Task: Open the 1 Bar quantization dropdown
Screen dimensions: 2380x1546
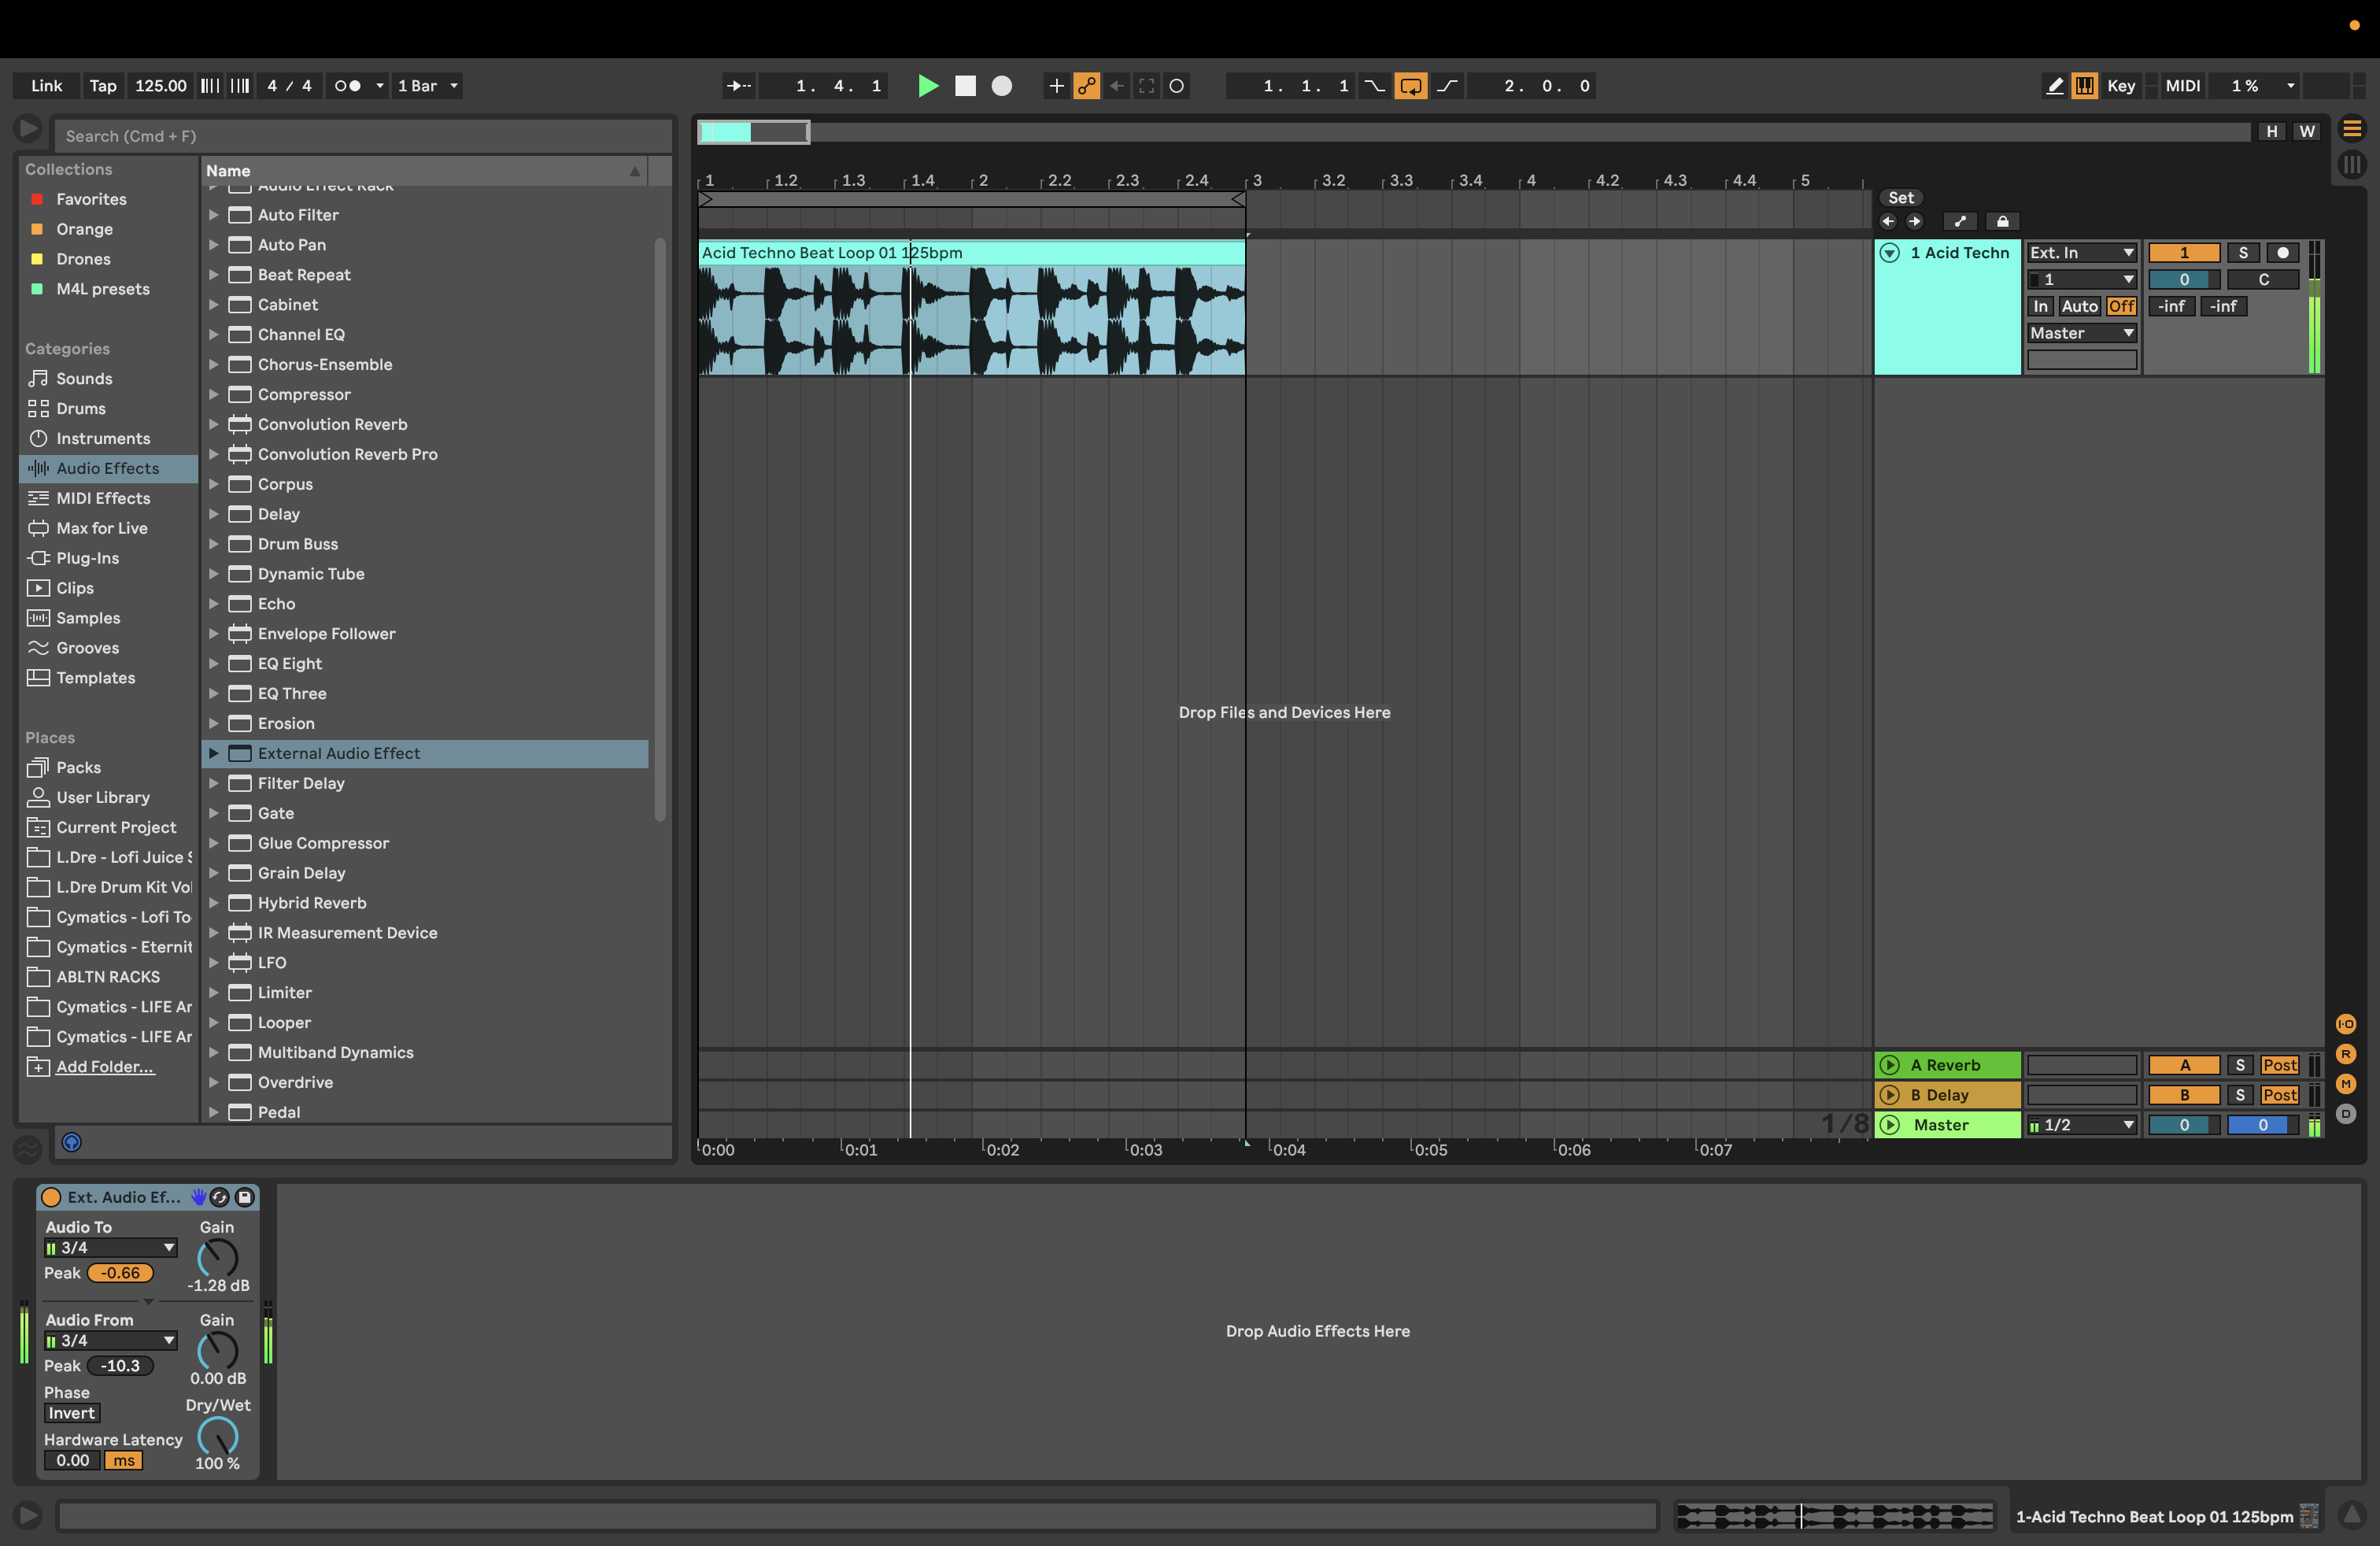Action: point(428,86)
